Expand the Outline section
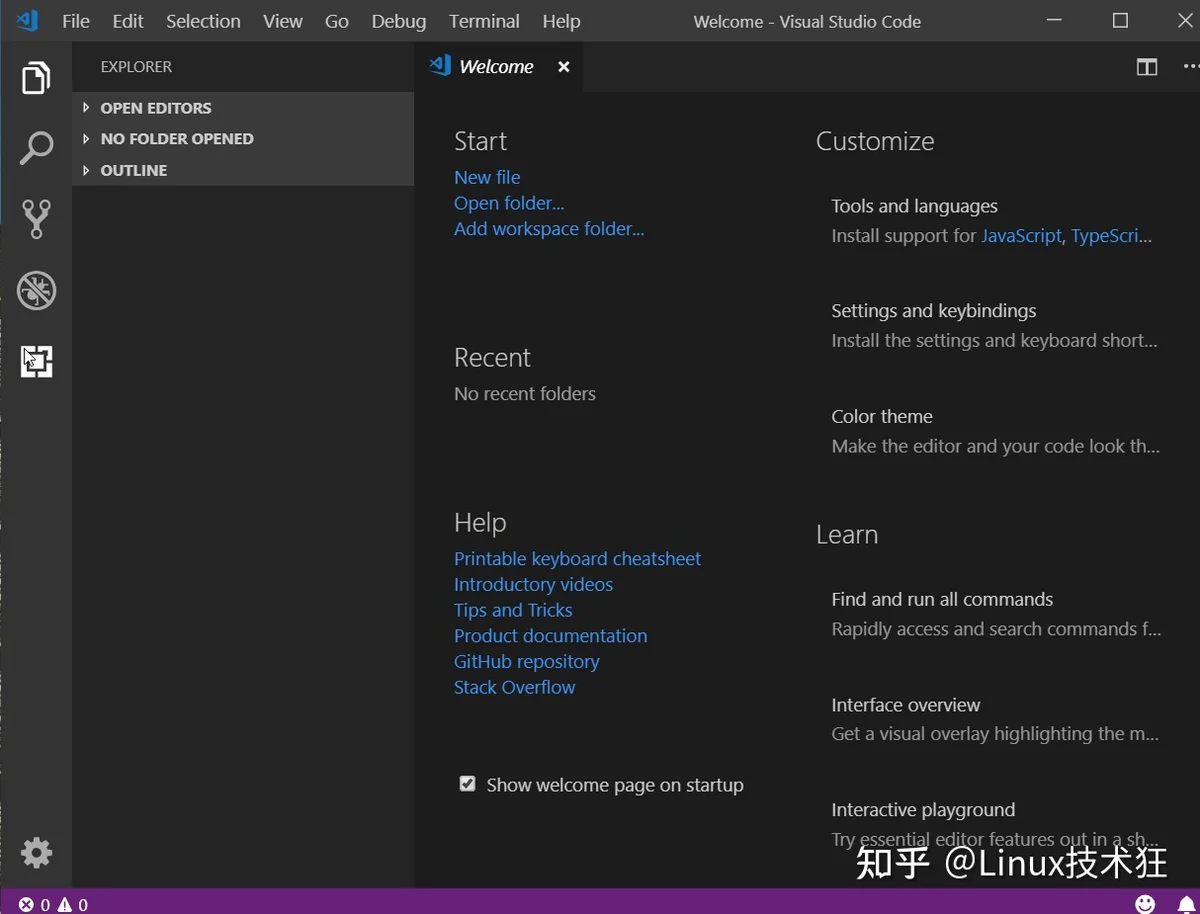 tap(243, 170)
